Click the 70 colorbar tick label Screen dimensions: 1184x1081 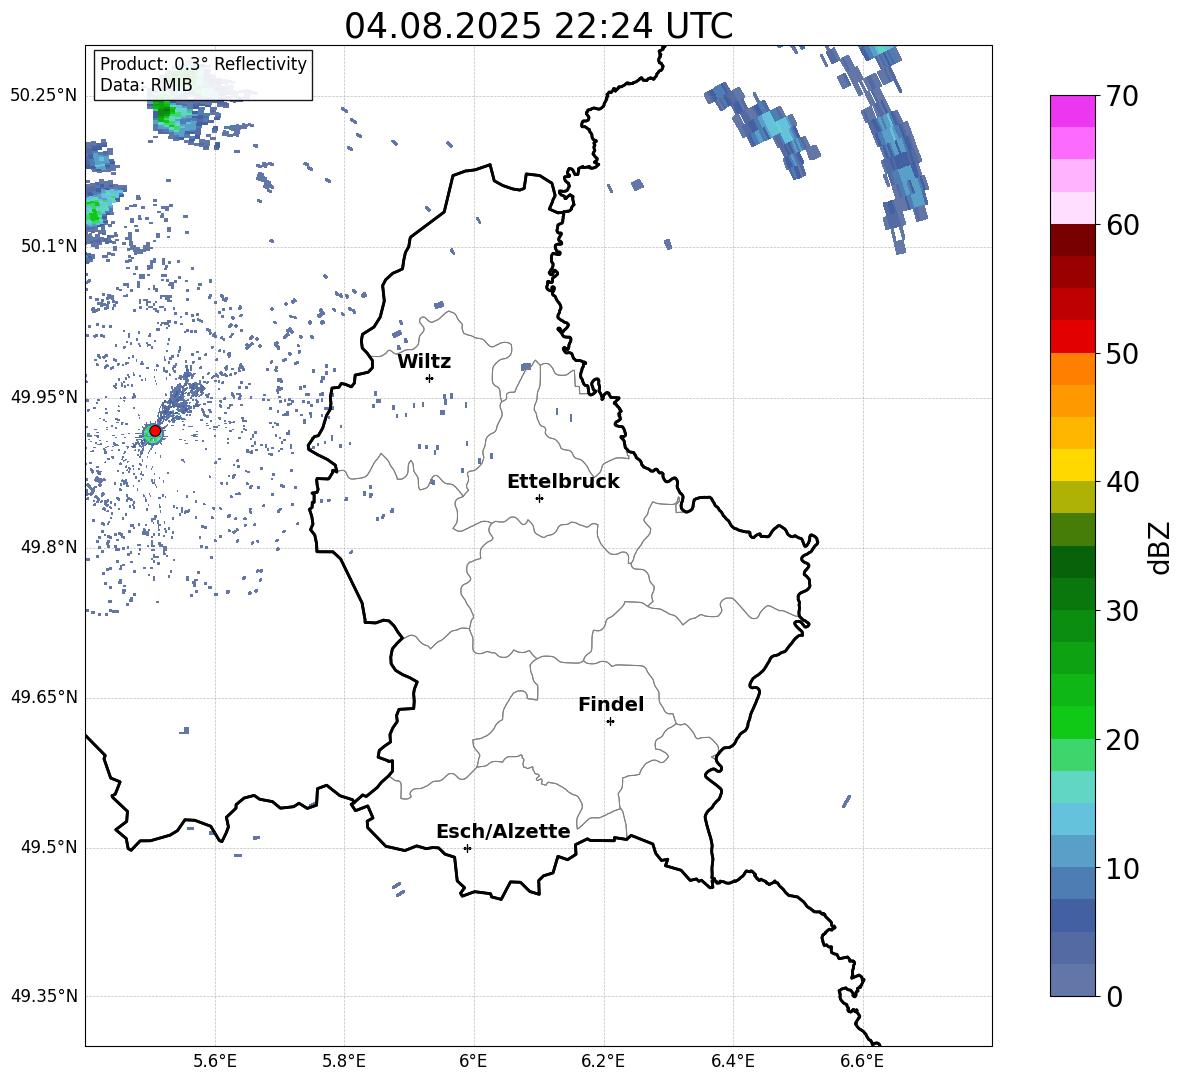pyautogui.click(x=1122, y=96)
